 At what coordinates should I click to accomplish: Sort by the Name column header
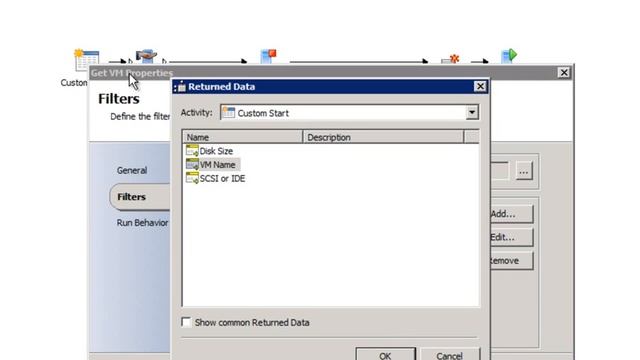[242, 137]
